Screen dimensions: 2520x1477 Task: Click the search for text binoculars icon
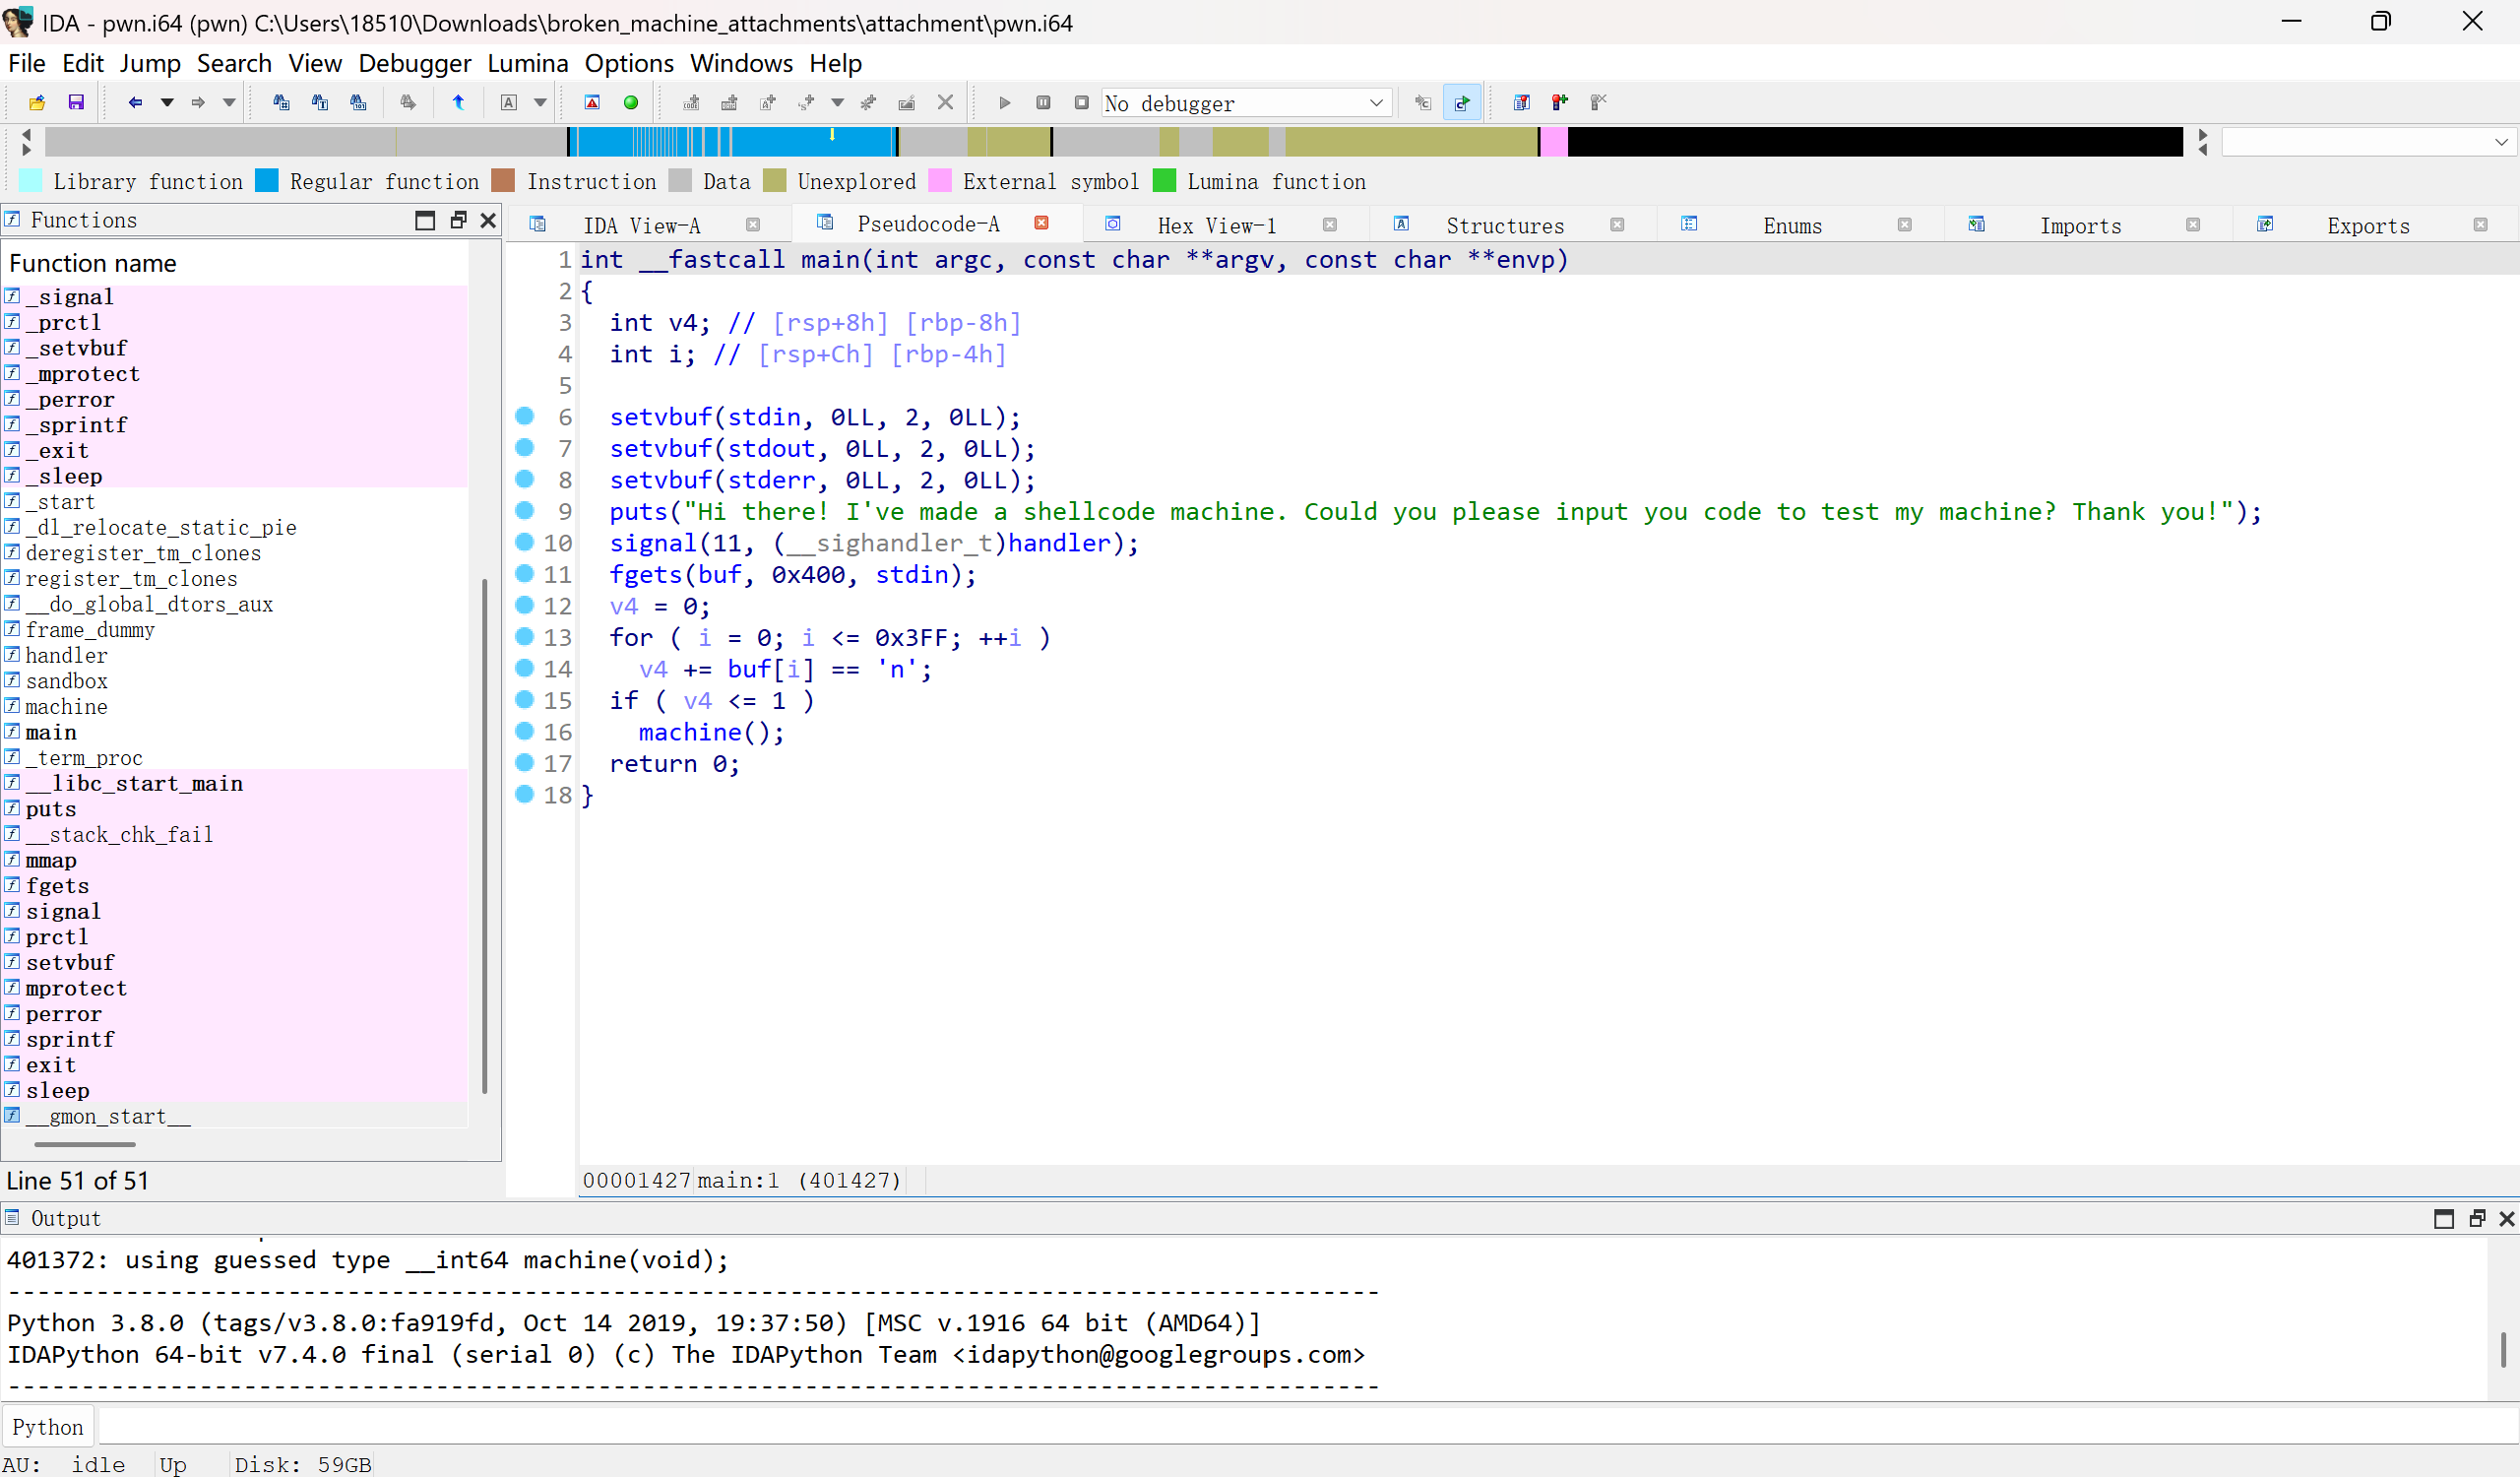320,103
